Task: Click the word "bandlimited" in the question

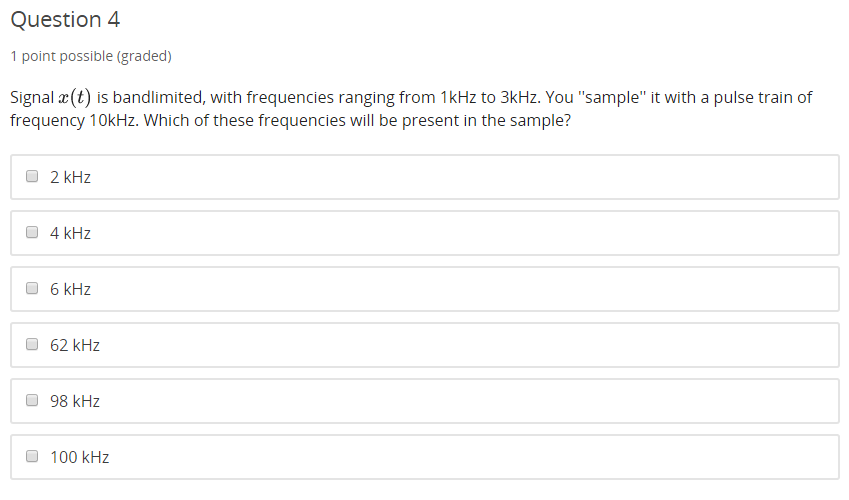Action: point(153,98)
